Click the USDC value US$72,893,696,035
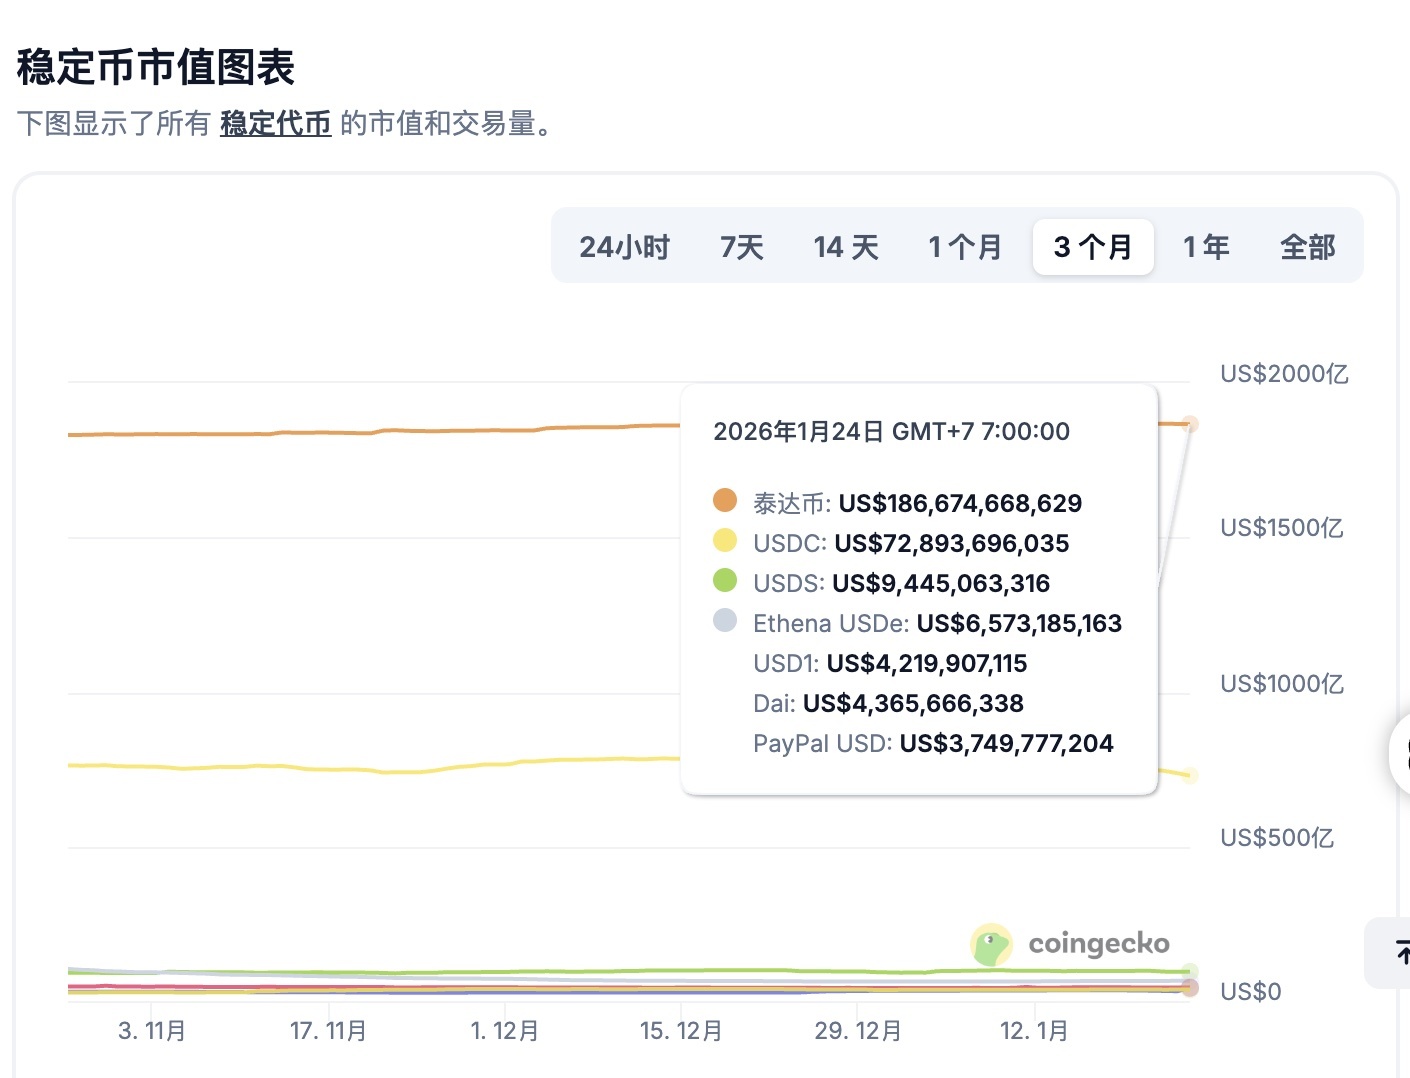This screenshot has width=1410, height=1078. pyautogui.click(x=952, y=543)
